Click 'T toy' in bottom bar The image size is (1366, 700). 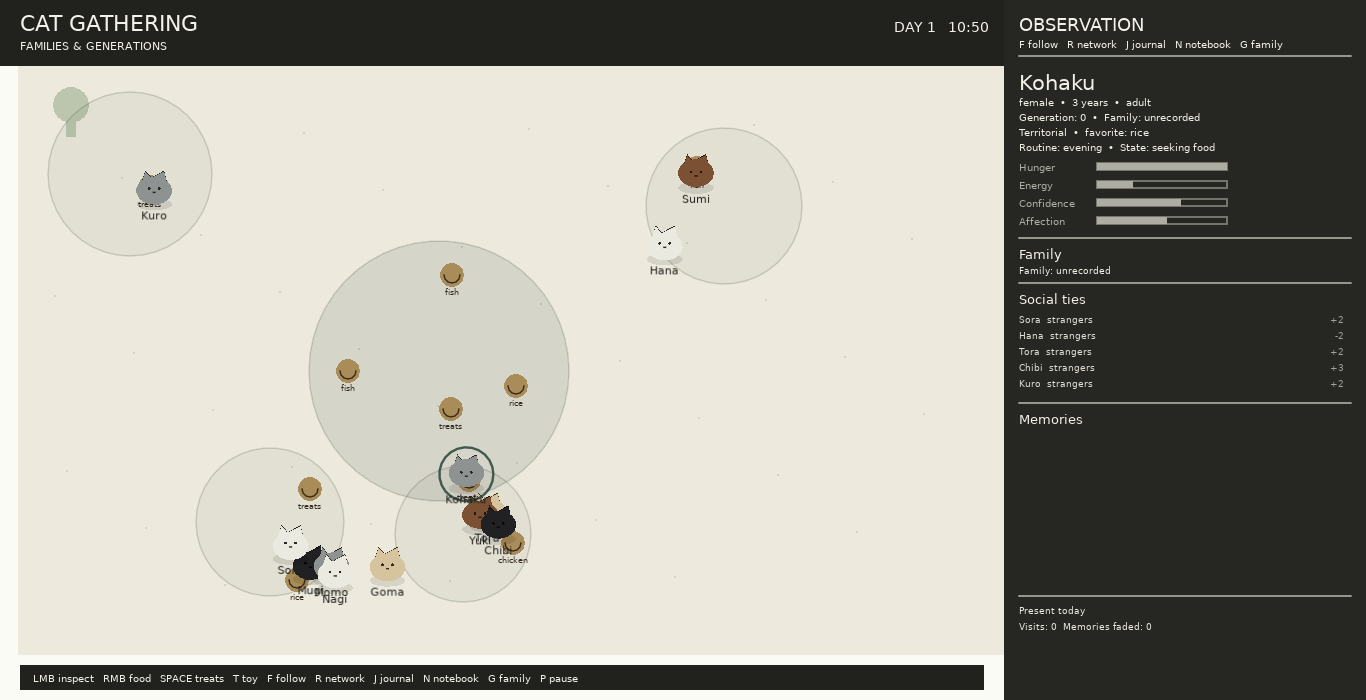[x=245, y=679]
